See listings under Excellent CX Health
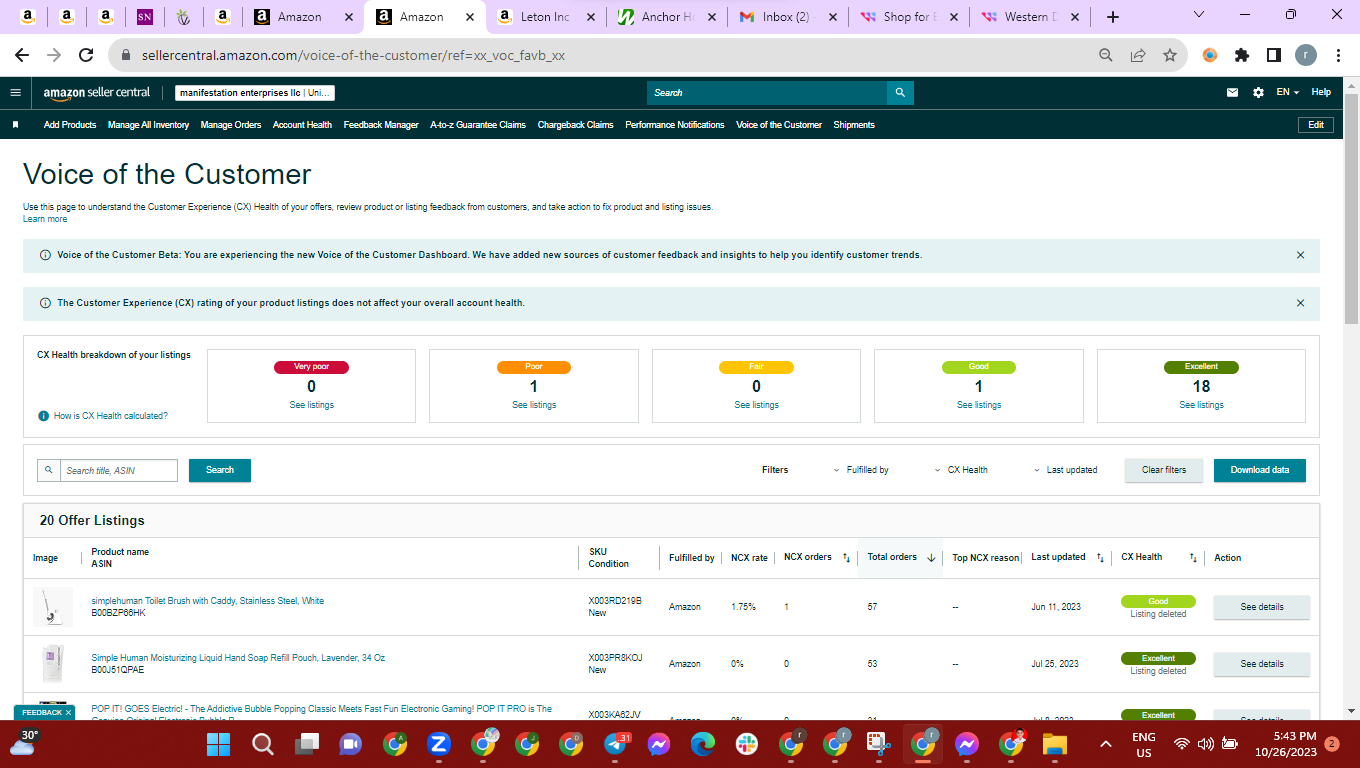The image size is (1360, 768). [x=1201, y=405]
